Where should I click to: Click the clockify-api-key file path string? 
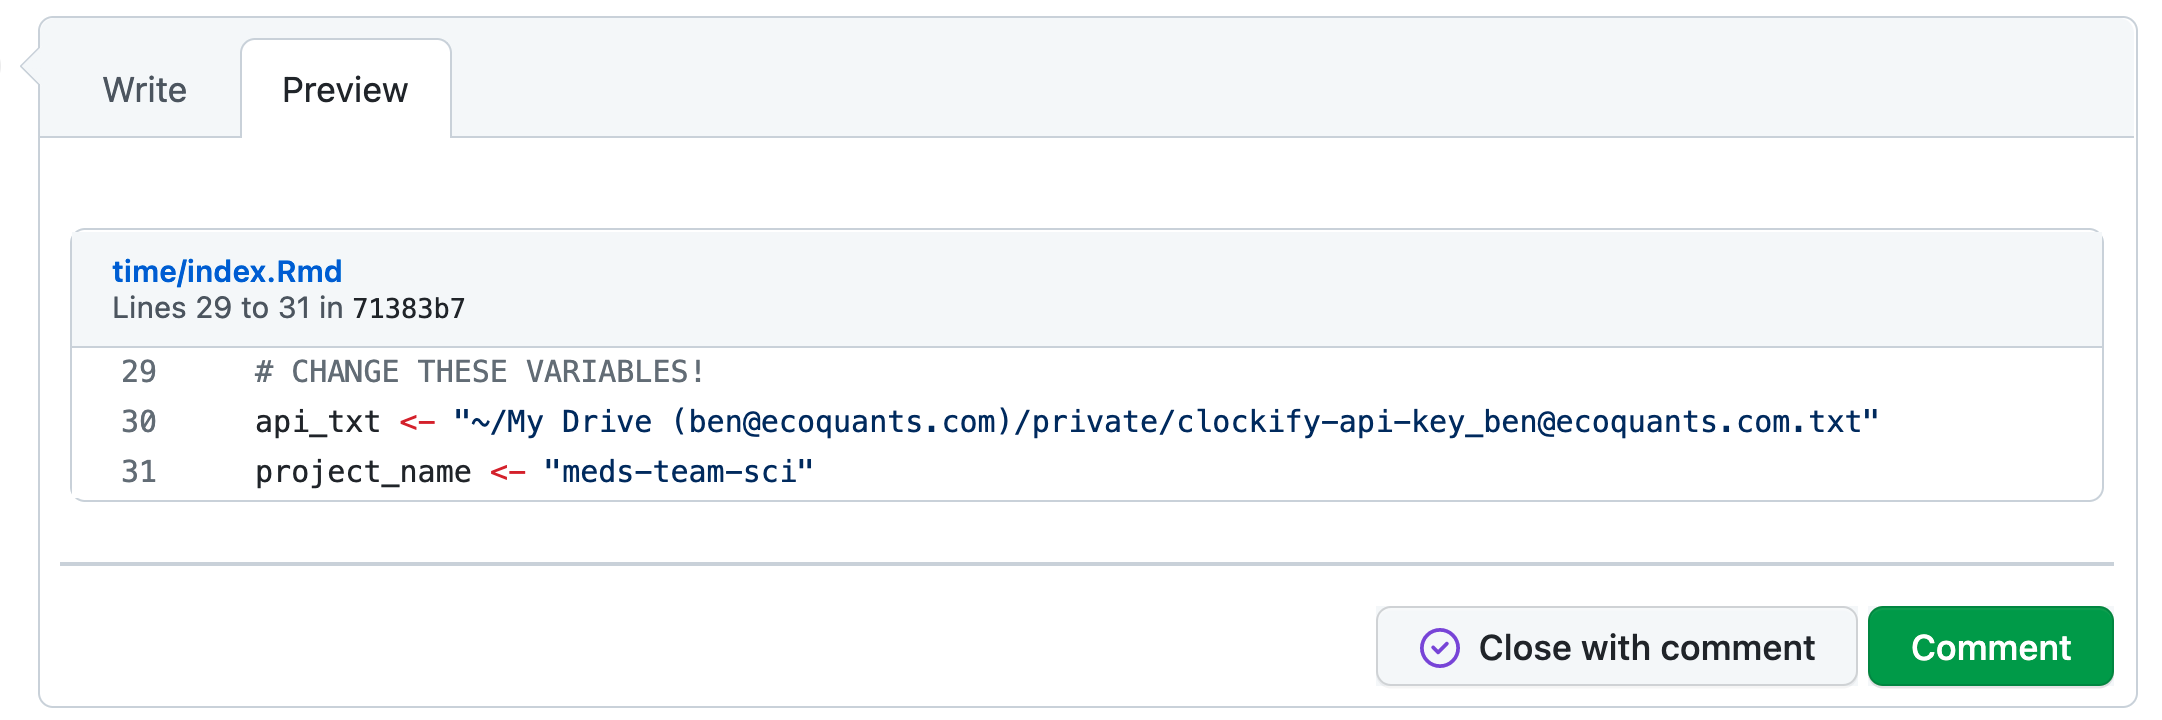1166,422
